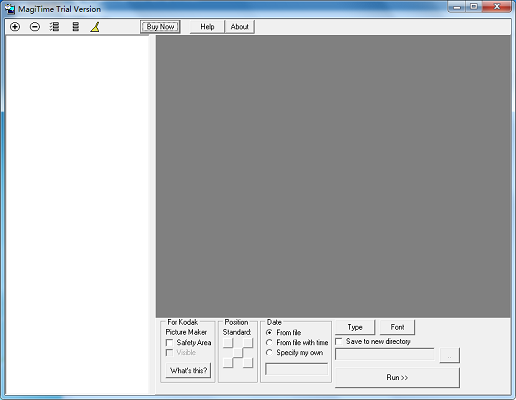516x400 pixels.
Task: Check Save to new directory
Action: (339, 342)
